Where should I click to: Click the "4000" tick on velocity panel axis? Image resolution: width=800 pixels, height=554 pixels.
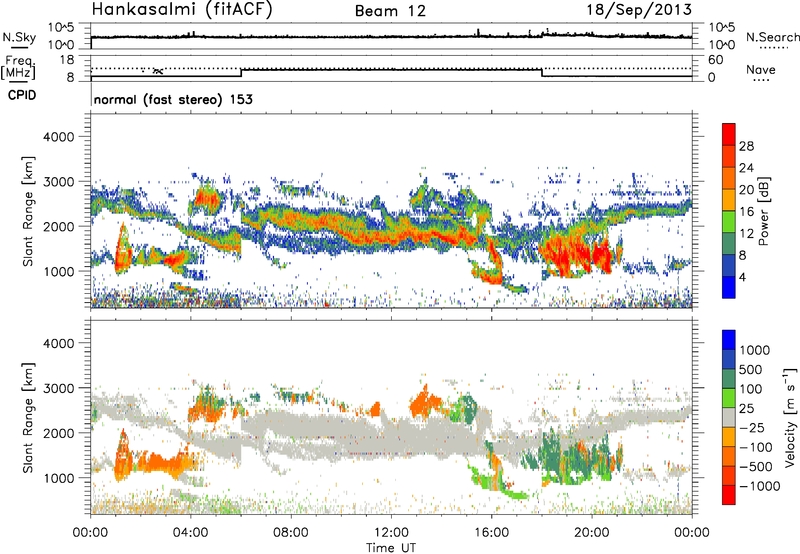pyautogui.click(x=58, y=343)
